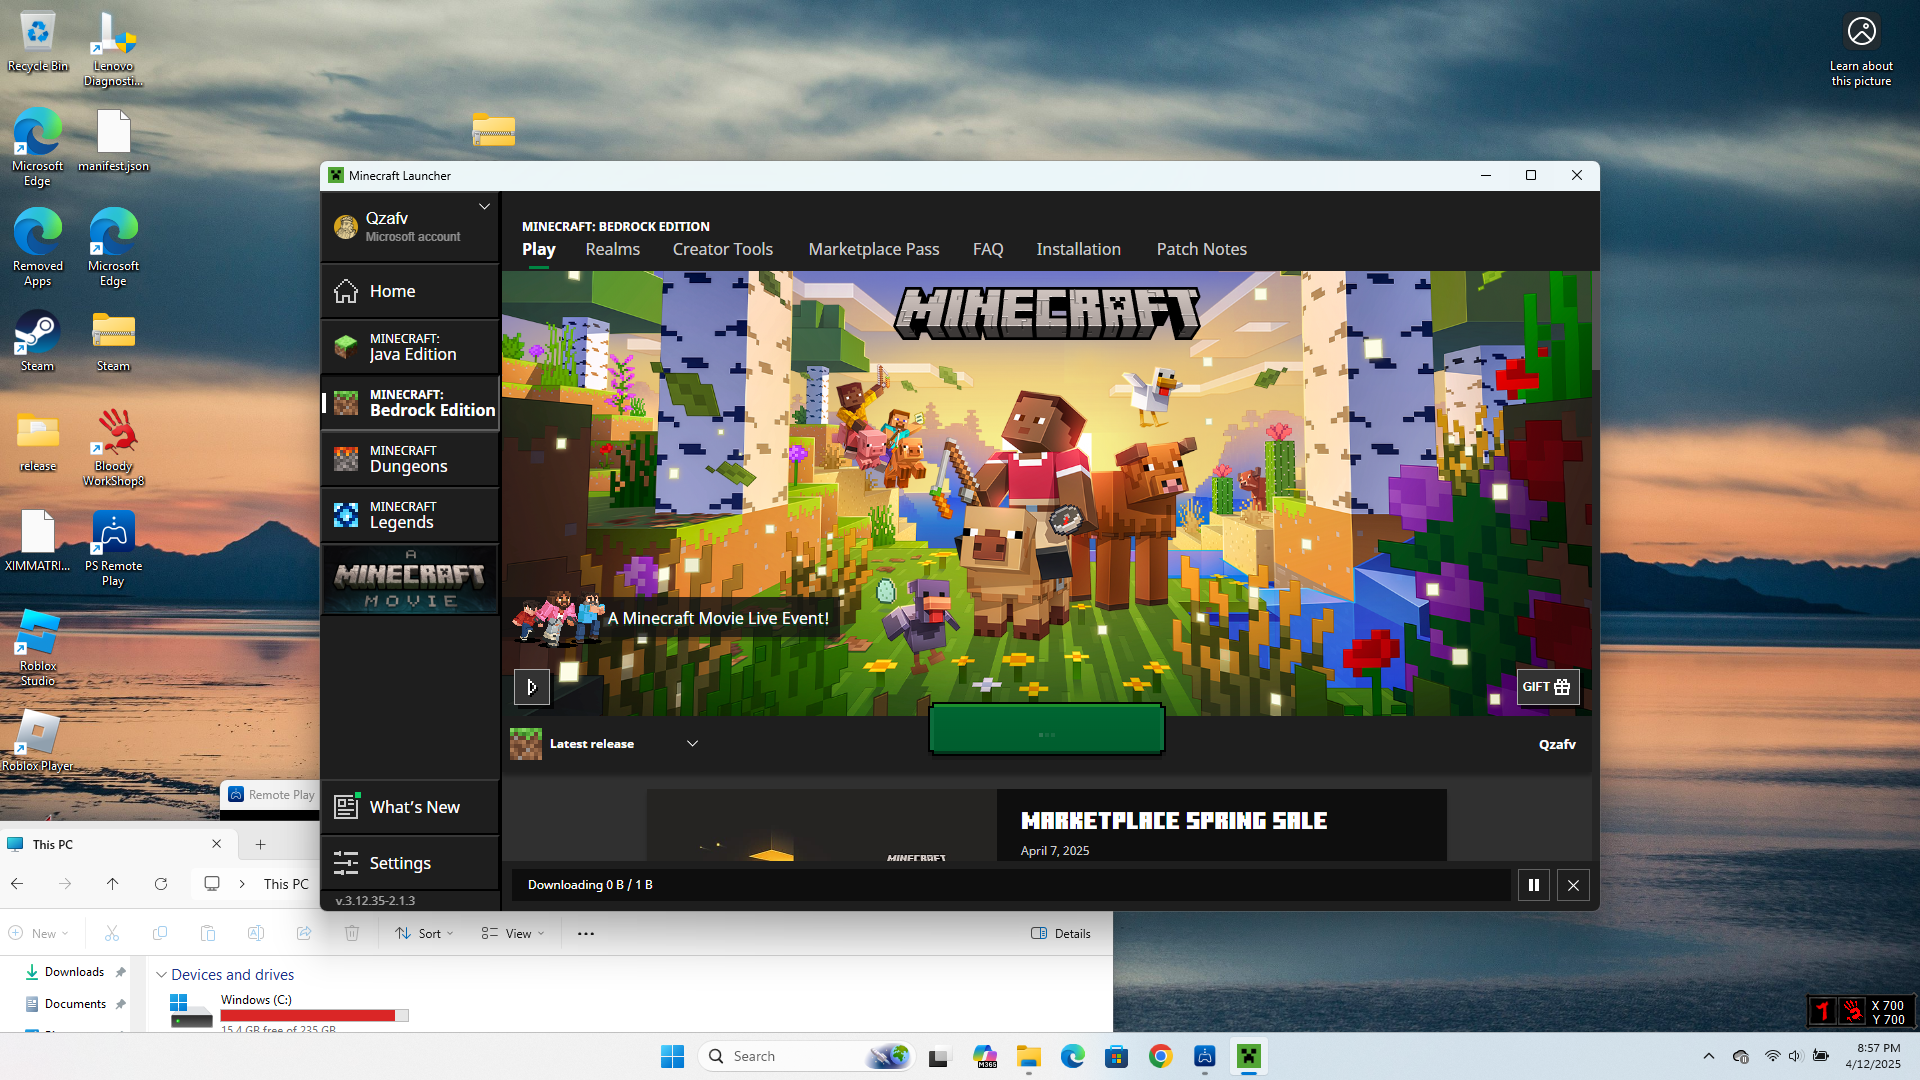
Task: Click Learn about this picture icon
Action: click(x=1861, y=49)
